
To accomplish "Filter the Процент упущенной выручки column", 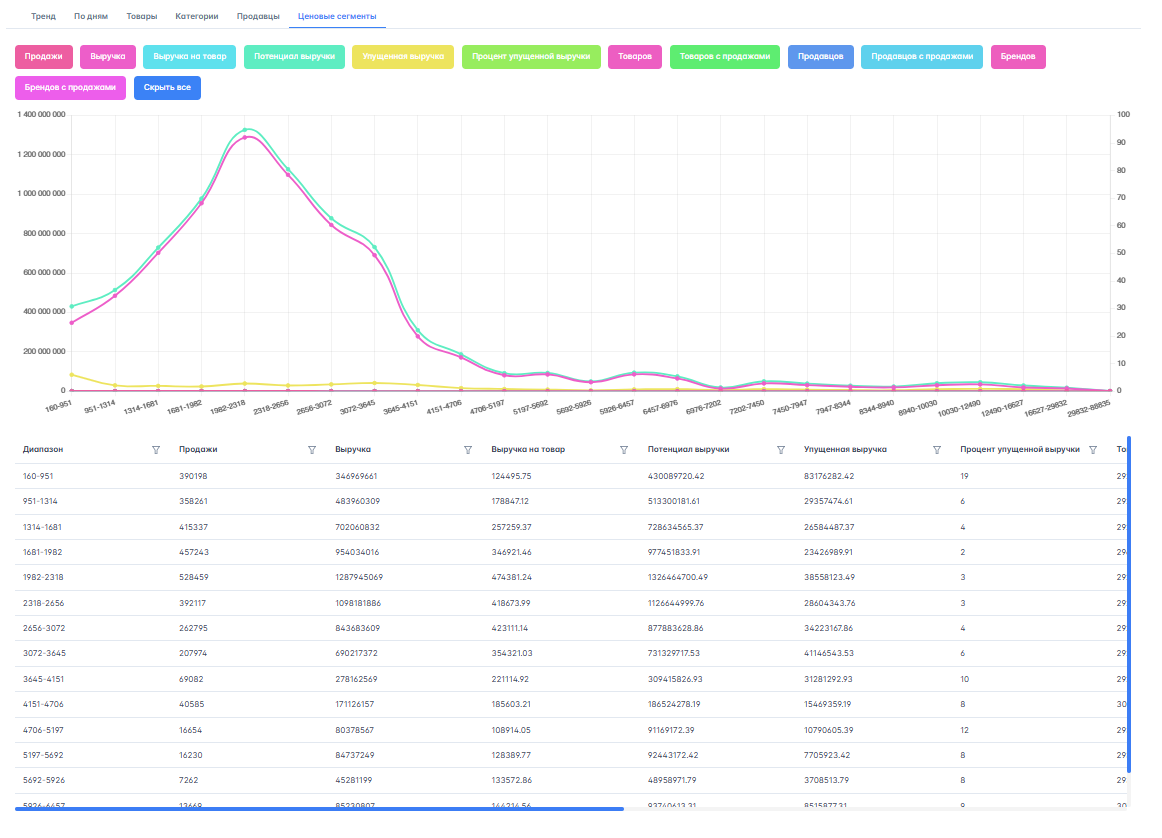I will [x=1093, y=450].
